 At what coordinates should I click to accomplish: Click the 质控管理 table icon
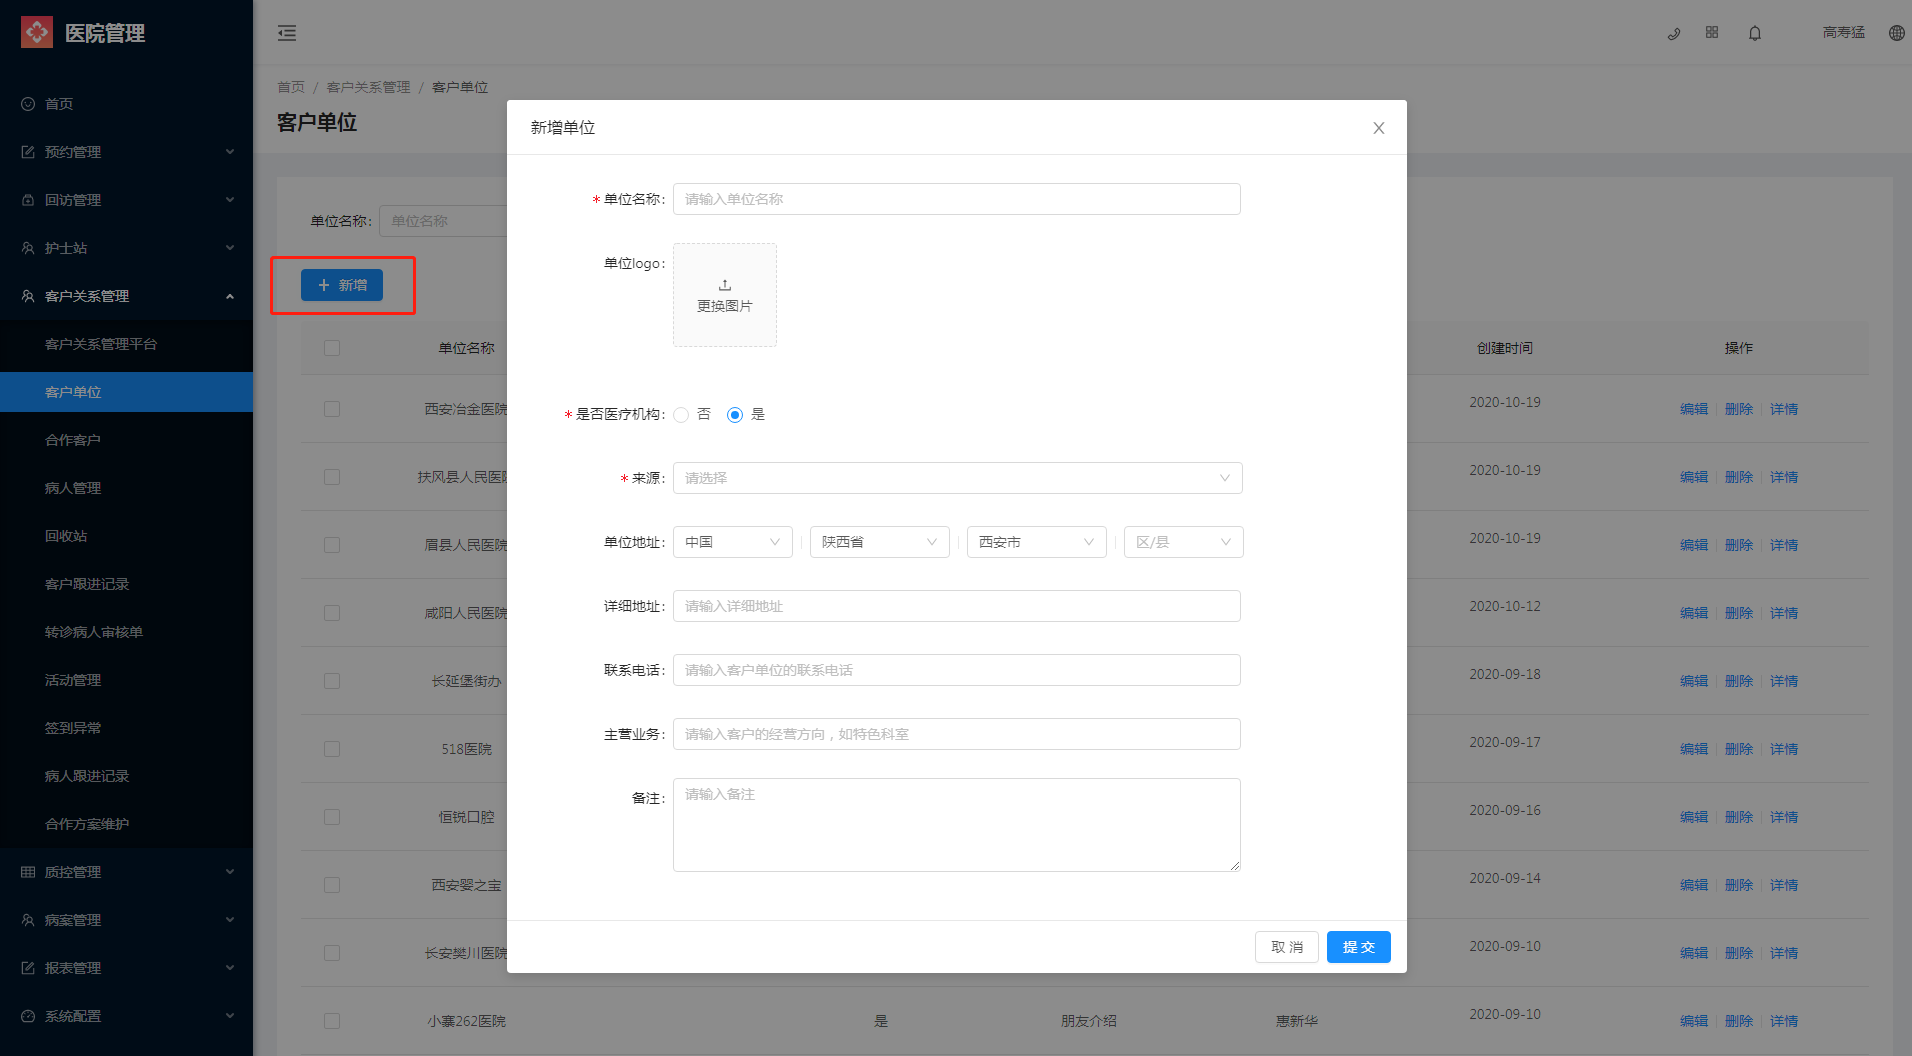(28, 872)
